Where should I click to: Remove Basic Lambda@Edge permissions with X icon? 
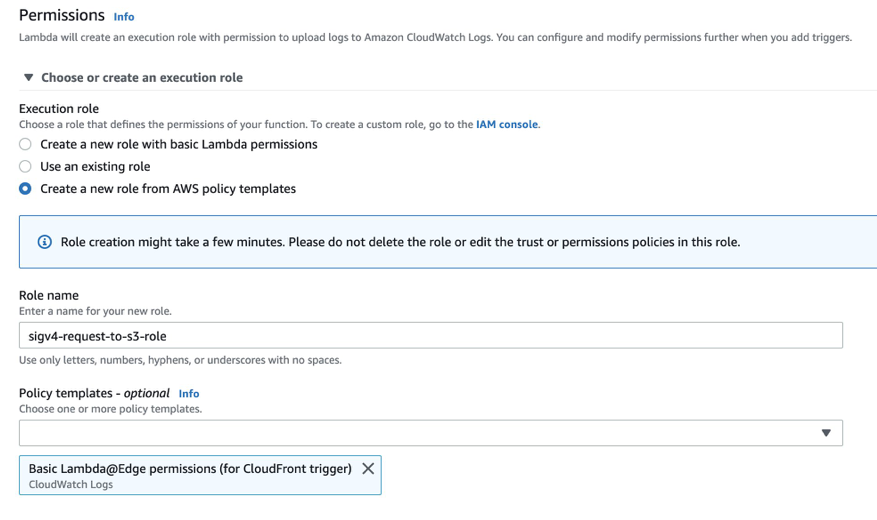pyautogui.click(x=368, y=468)
